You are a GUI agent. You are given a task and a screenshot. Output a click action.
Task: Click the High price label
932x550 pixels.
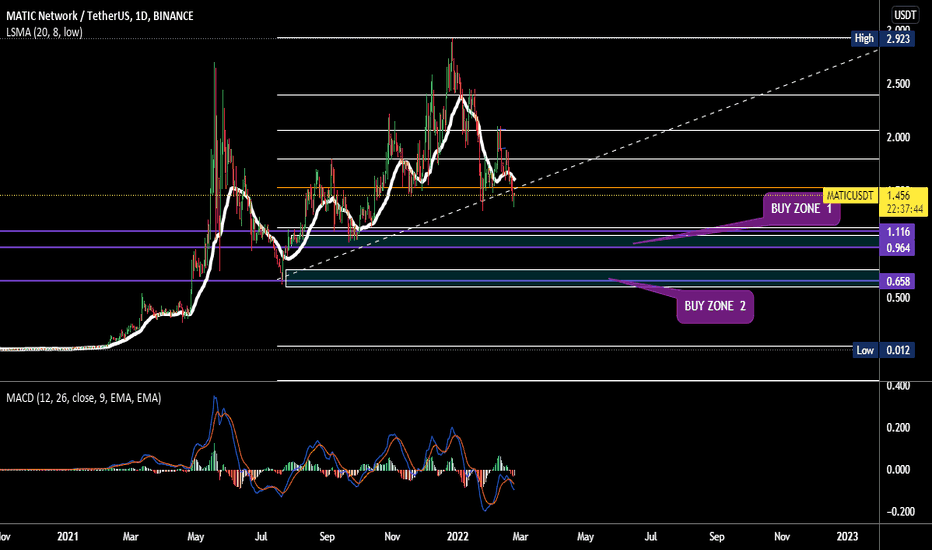click(x=864, y=39)
